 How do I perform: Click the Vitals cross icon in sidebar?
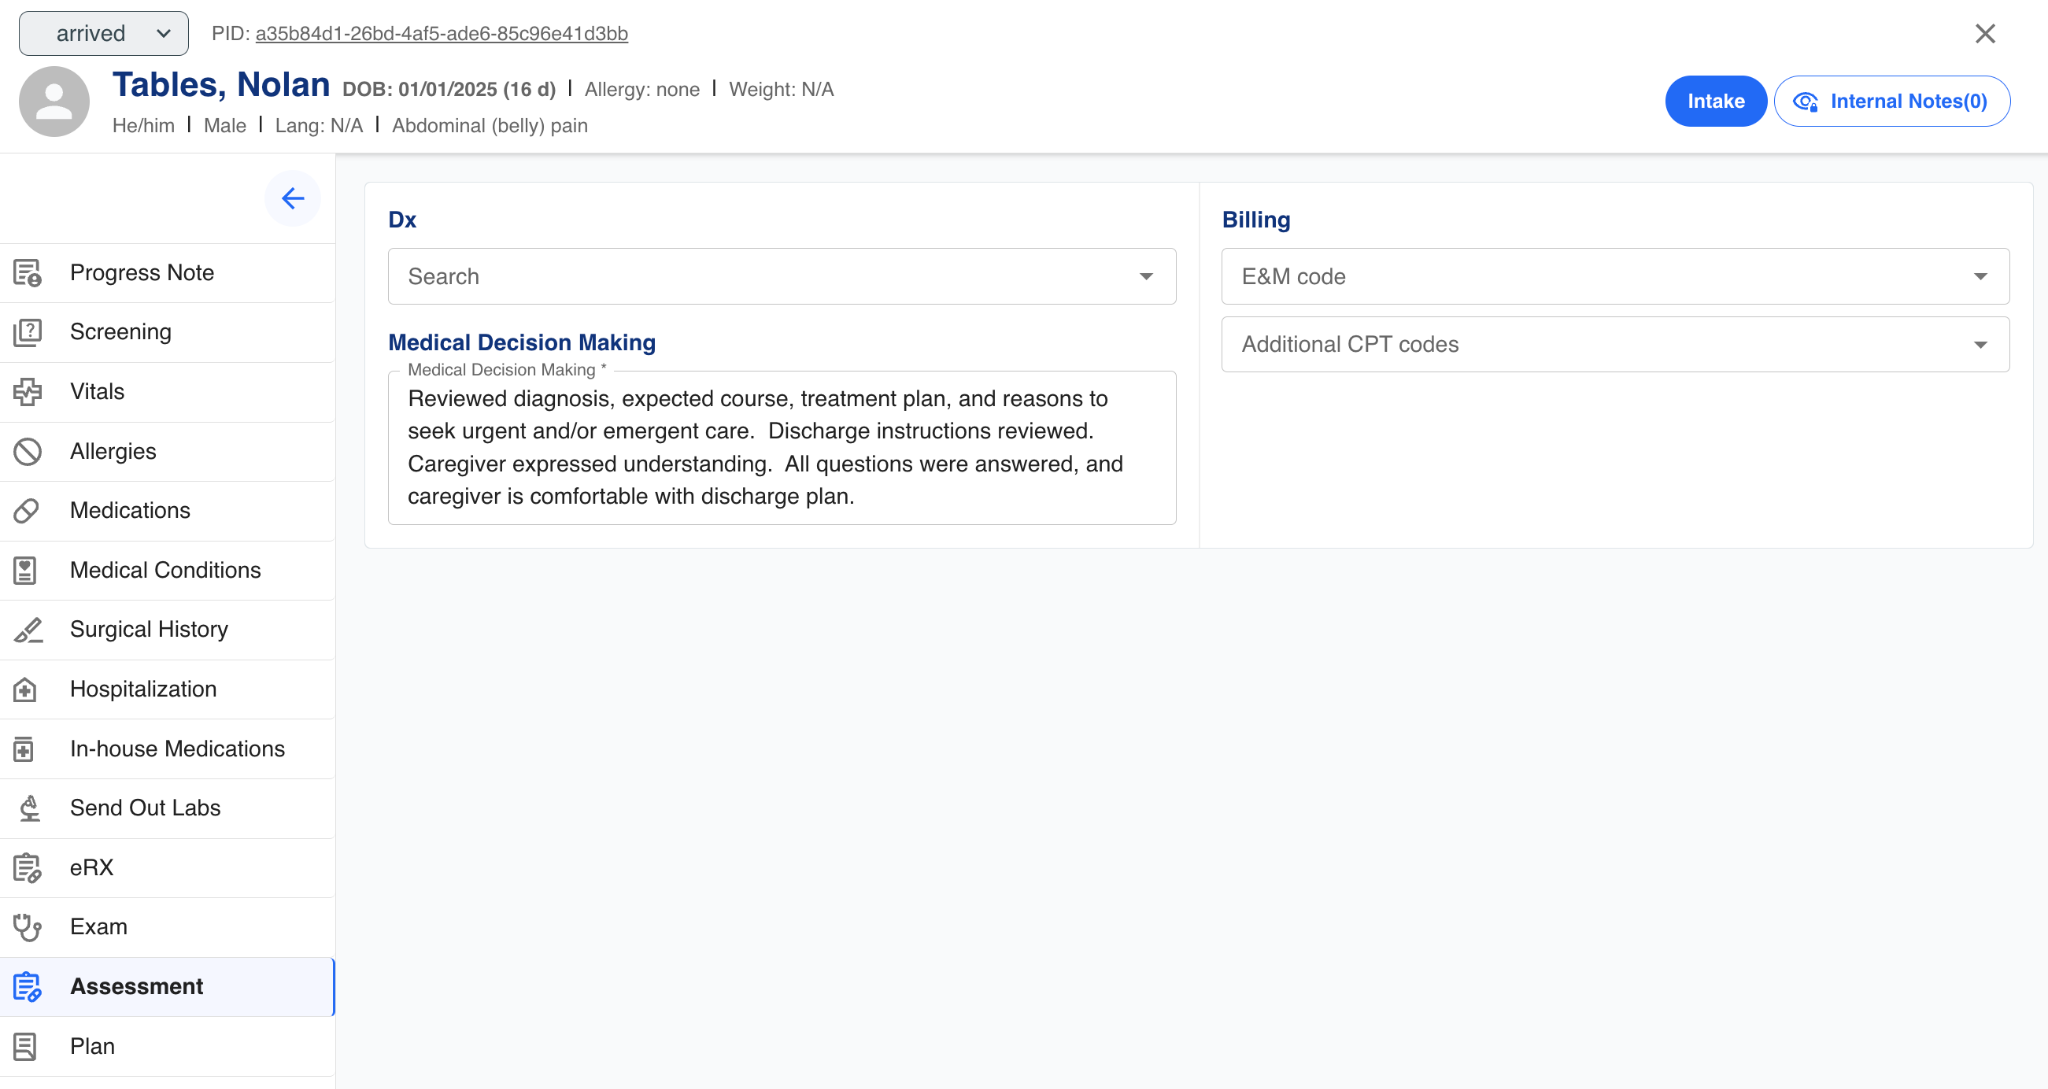click(27, 392)
